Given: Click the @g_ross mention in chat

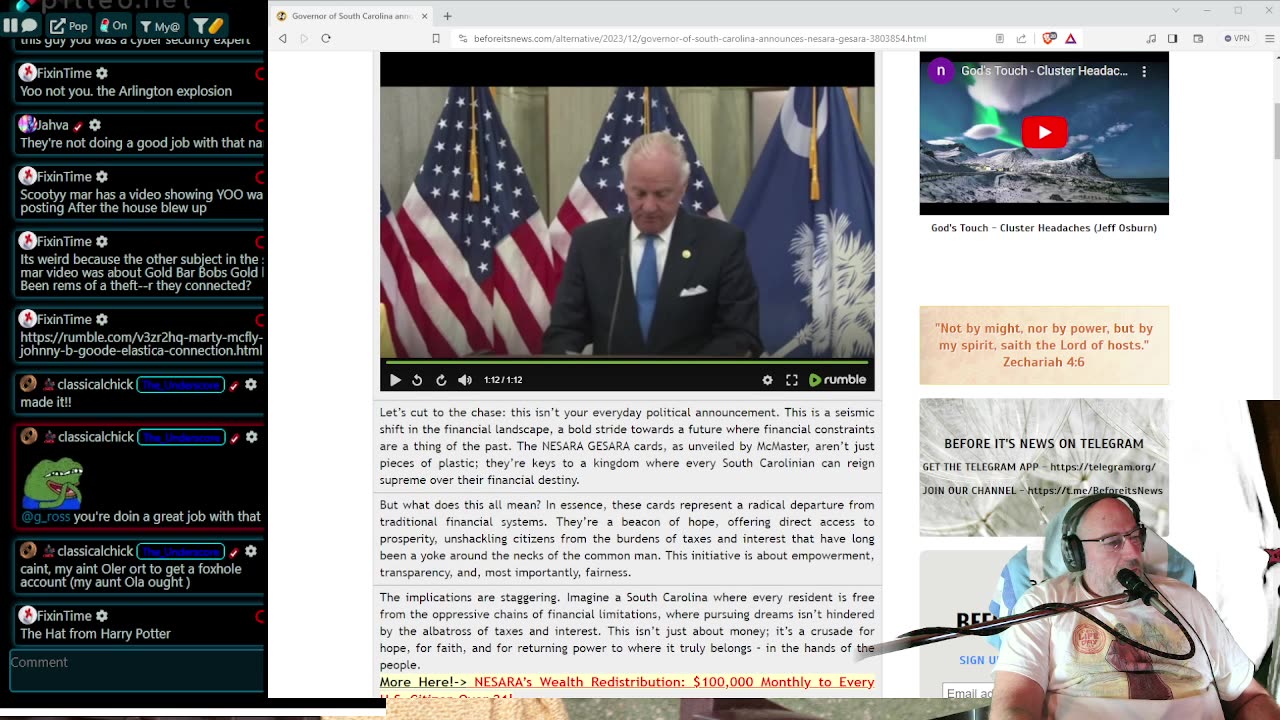Looking at the screenshot, I should [x=45, y=517].
